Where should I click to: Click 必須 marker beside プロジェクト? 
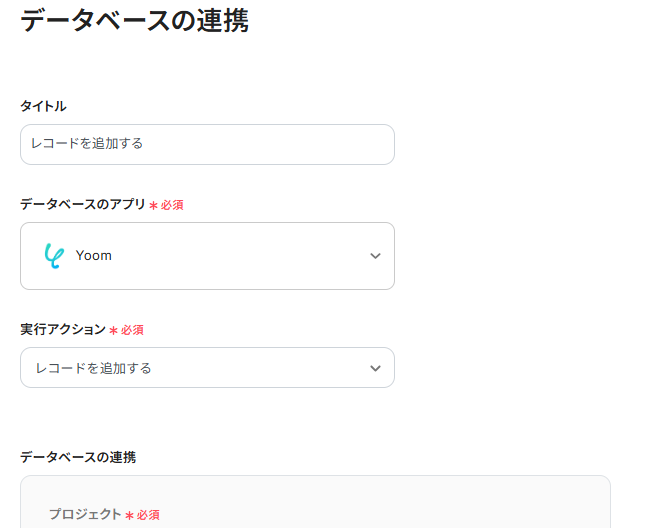tap(148, 515)
